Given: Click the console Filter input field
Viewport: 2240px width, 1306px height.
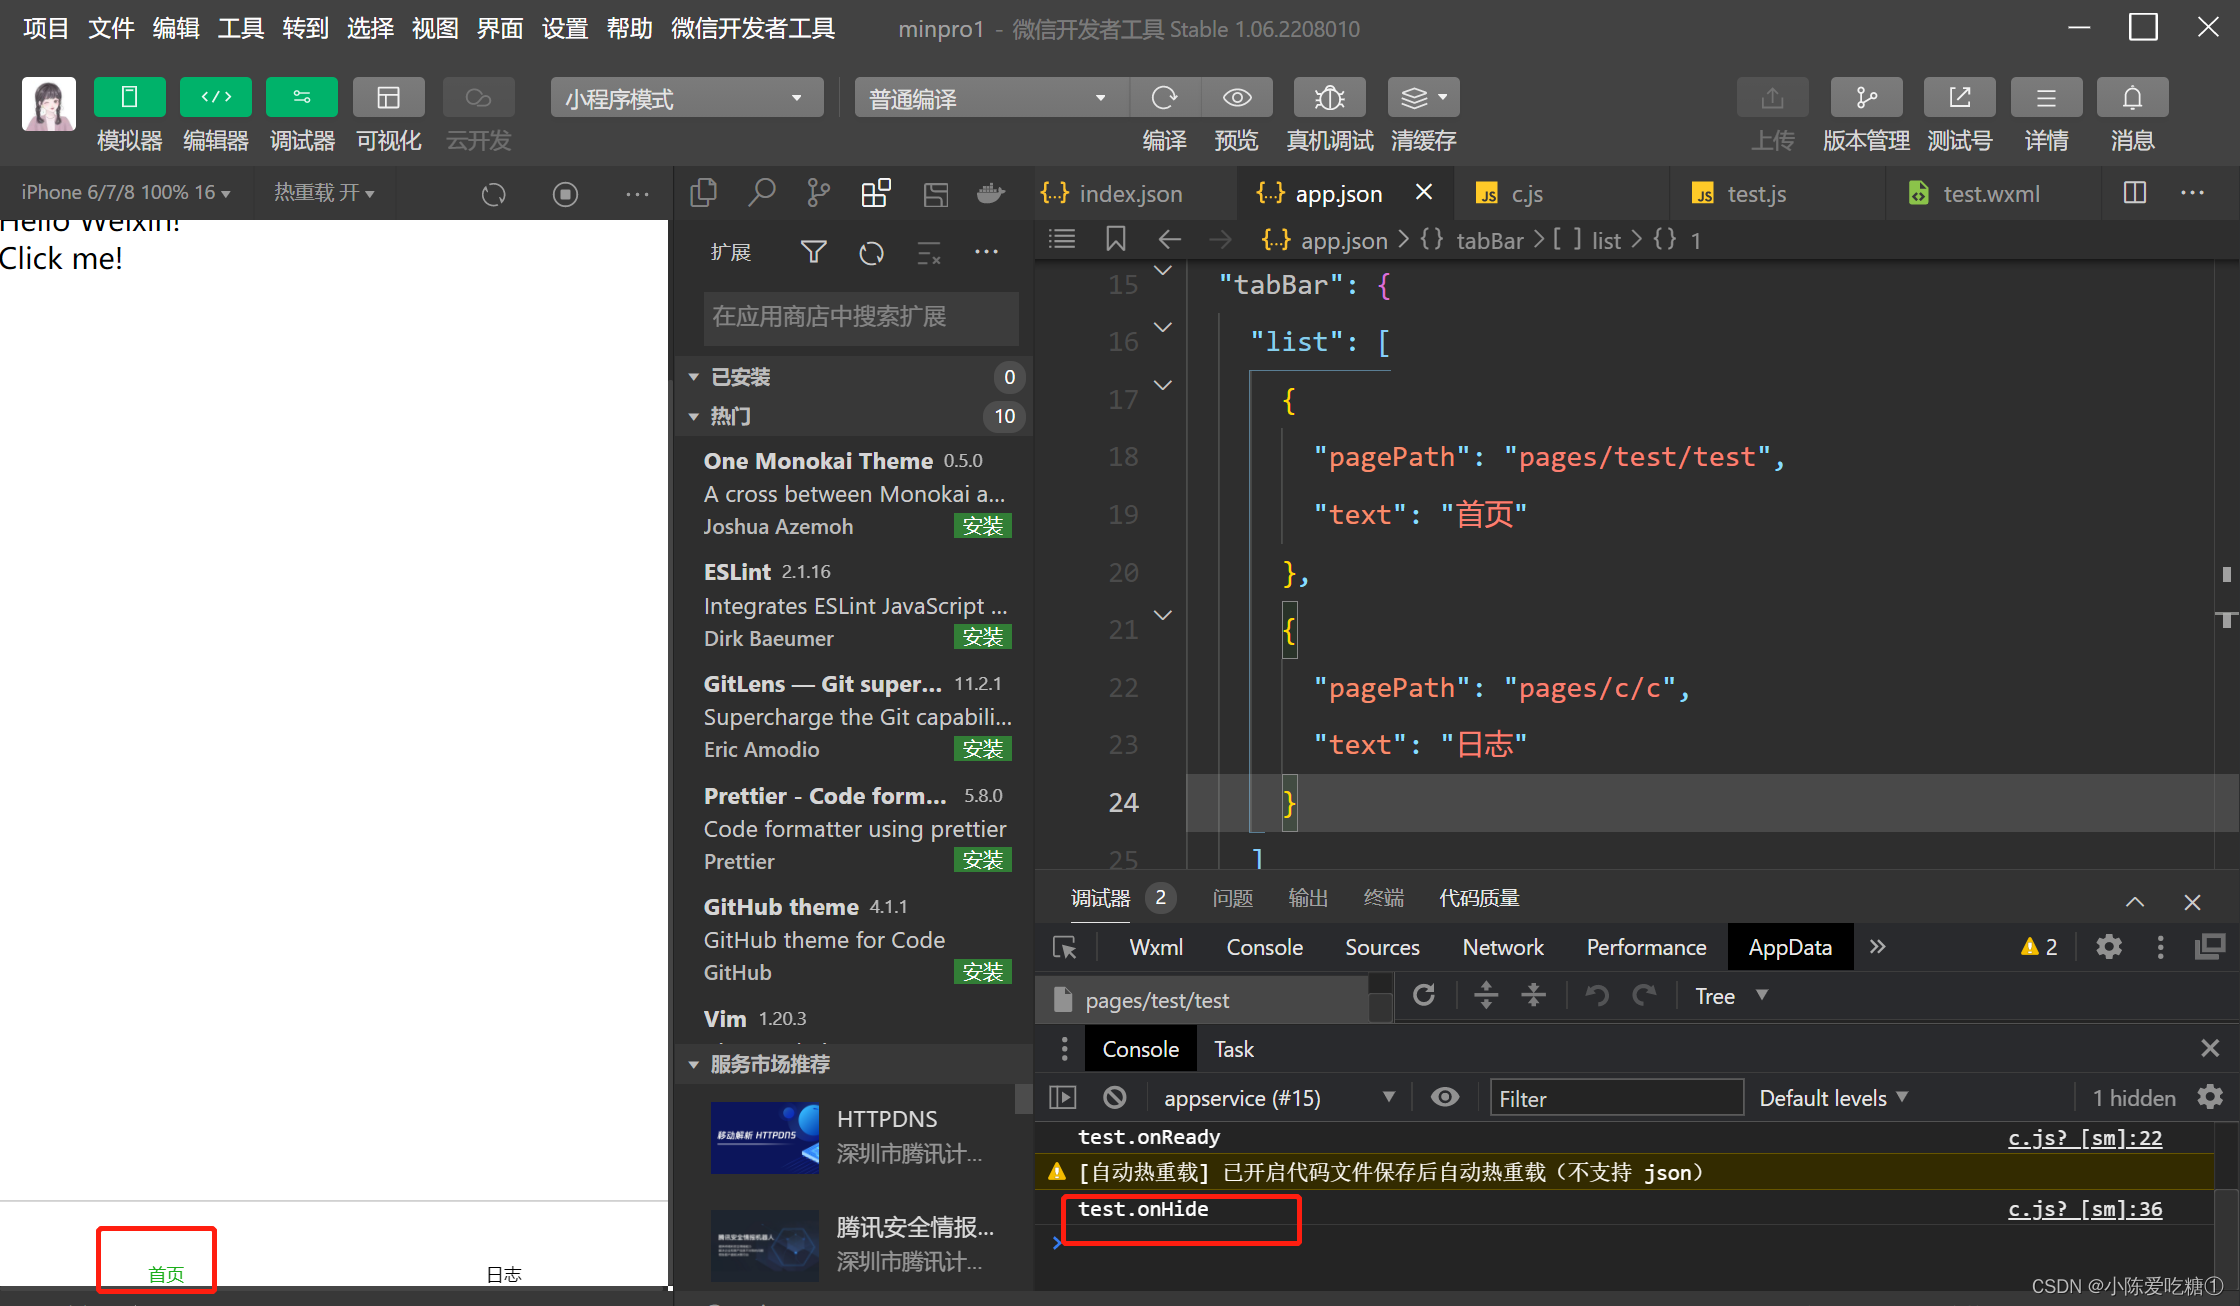Looking at the screenshot, I should pyautogui.click(x=1615, y=1098).
